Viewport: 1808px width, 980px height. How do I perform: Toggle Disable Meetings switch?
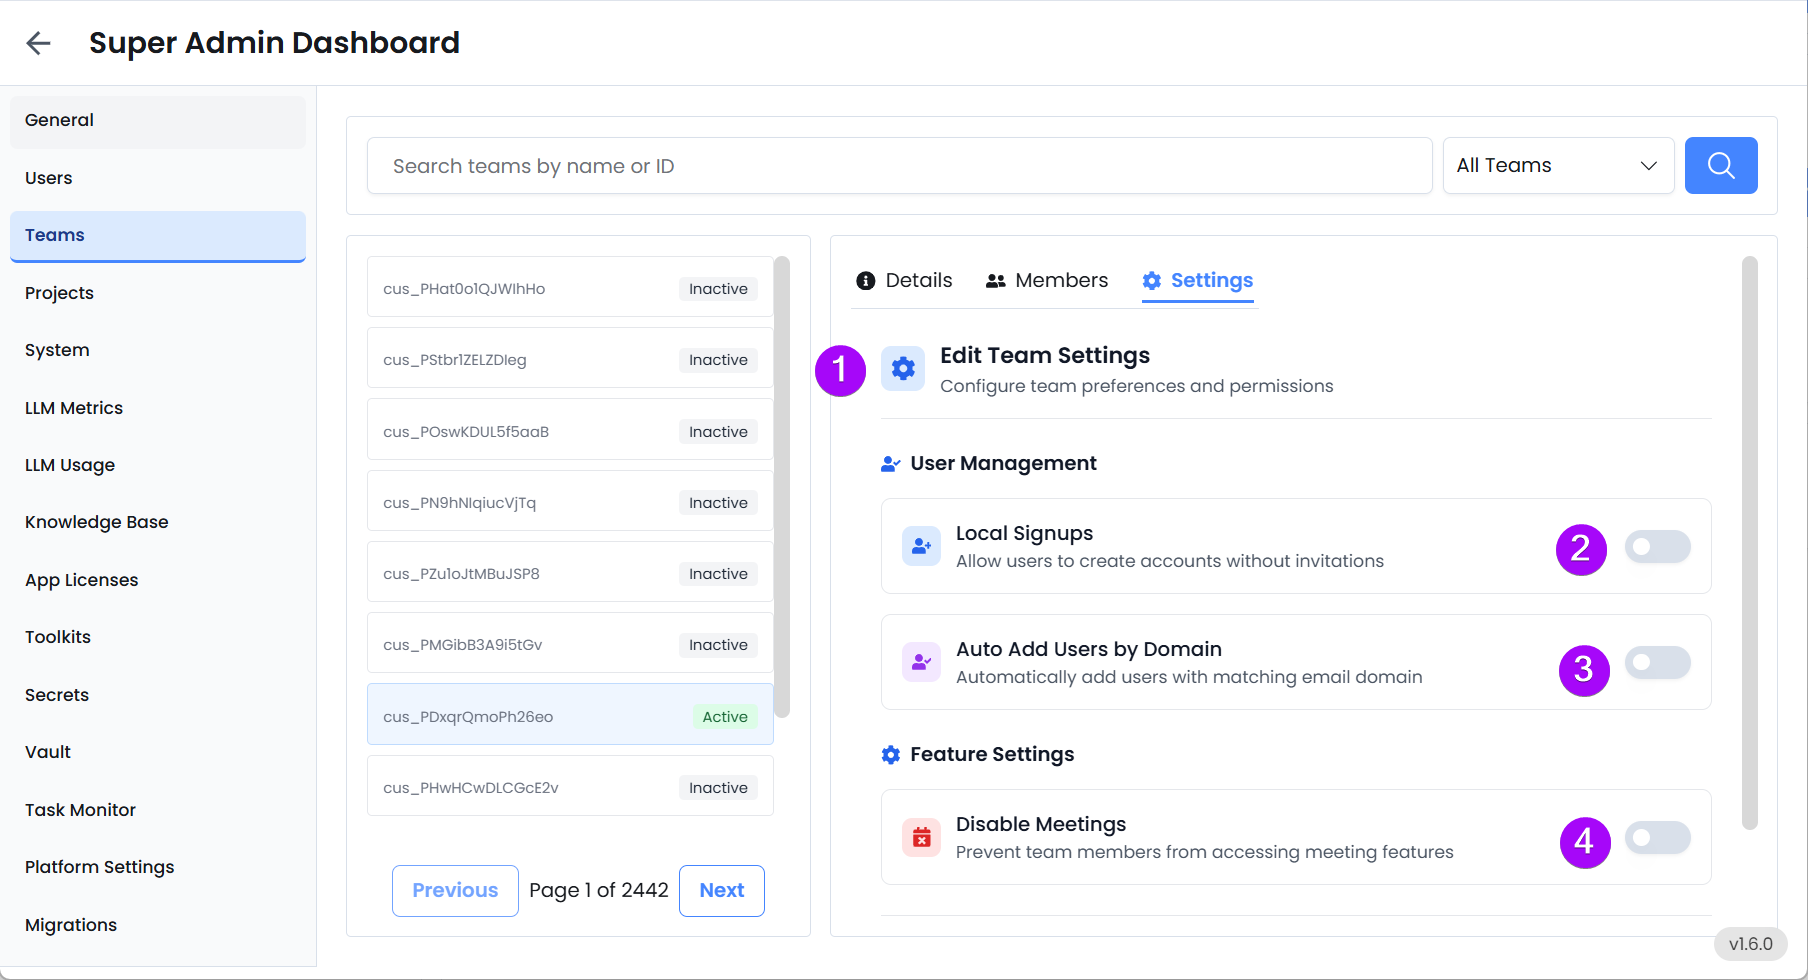pos(1658,837)
